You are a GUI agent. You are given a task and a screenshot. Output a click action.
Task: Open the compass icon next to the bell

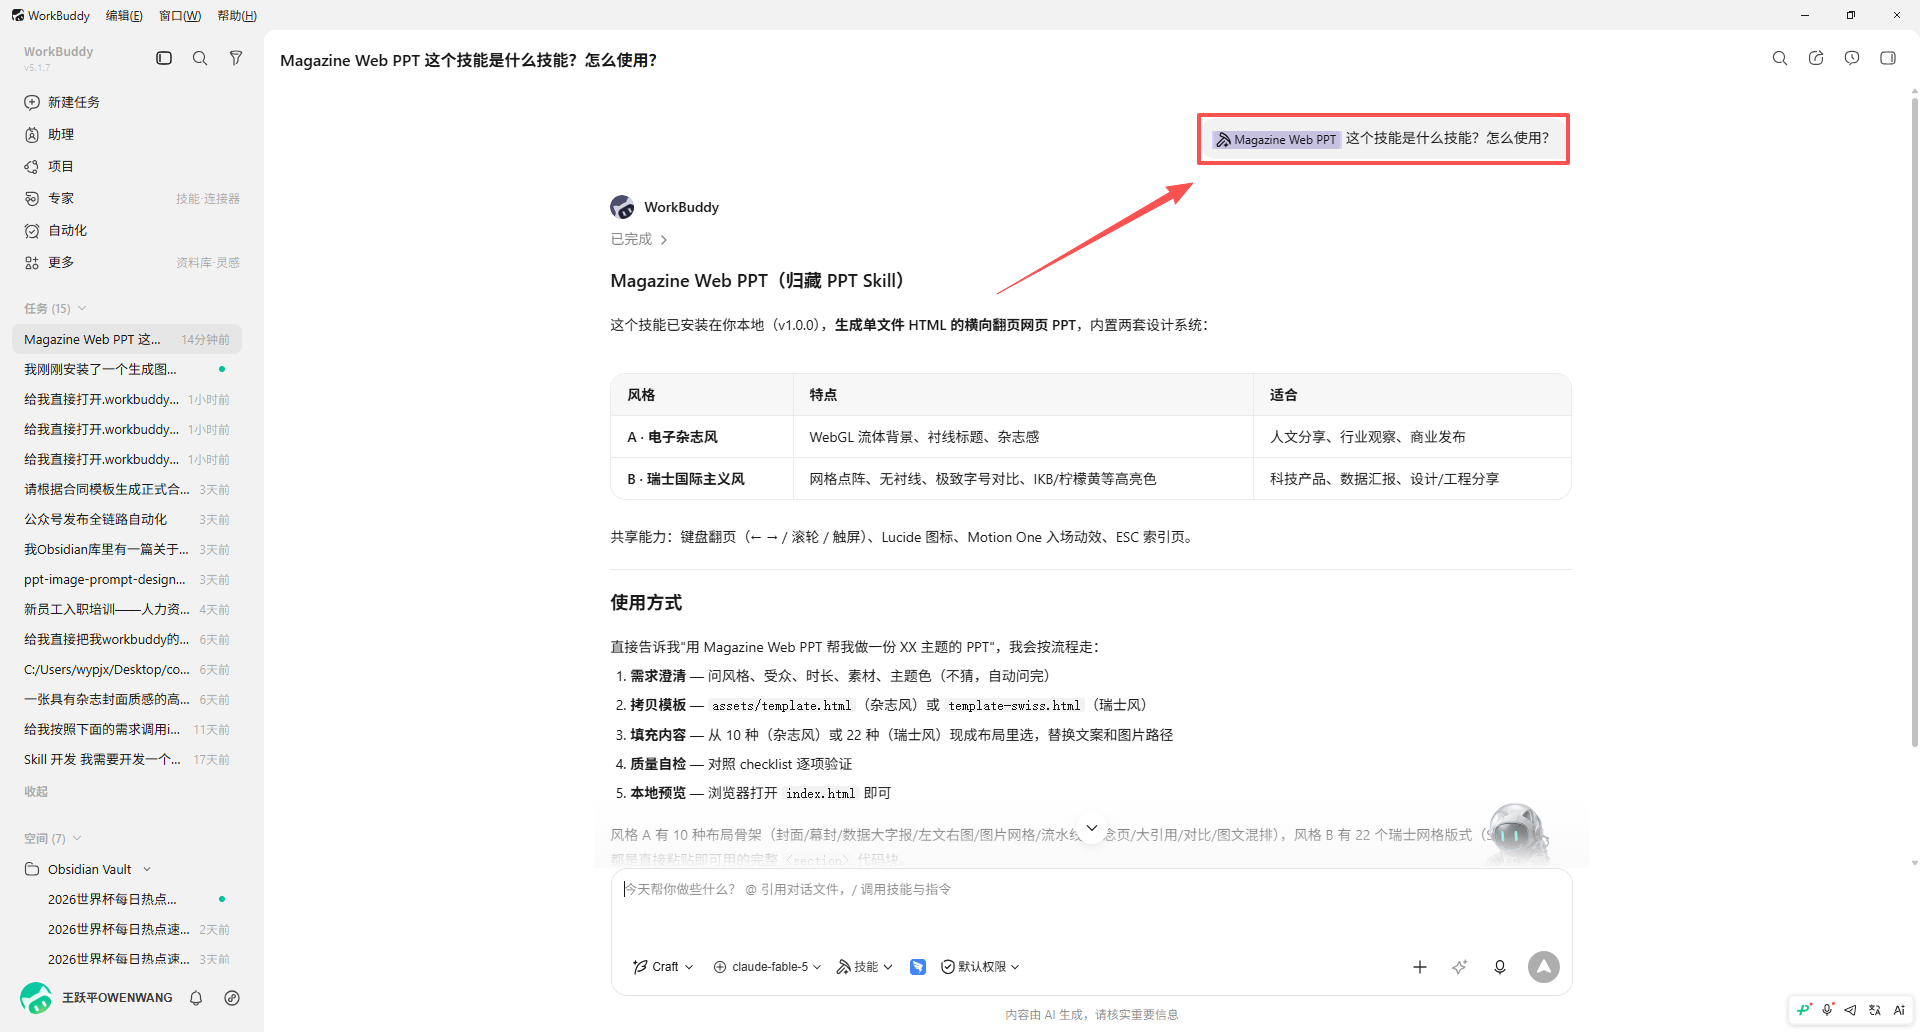click(x=232, y=998)
